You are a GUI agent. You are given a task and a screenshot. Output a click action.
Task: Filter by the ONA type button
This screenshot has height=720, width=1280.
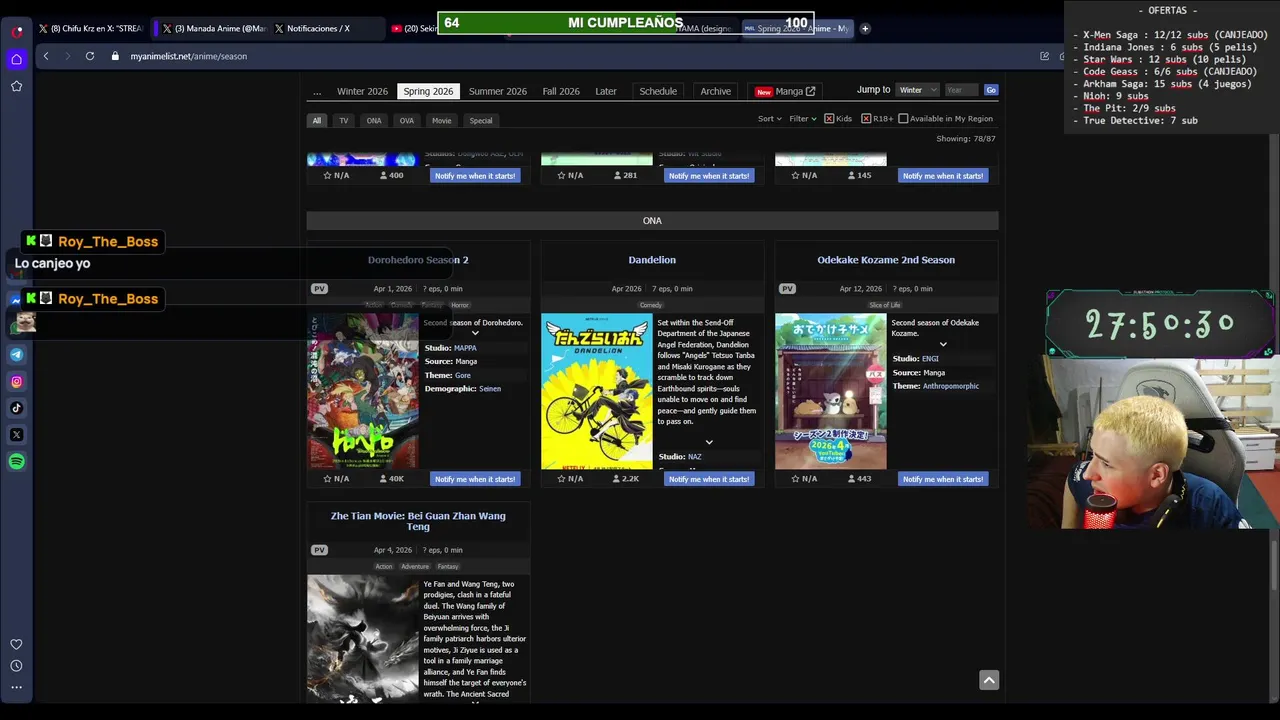click(x=374, y=120)
